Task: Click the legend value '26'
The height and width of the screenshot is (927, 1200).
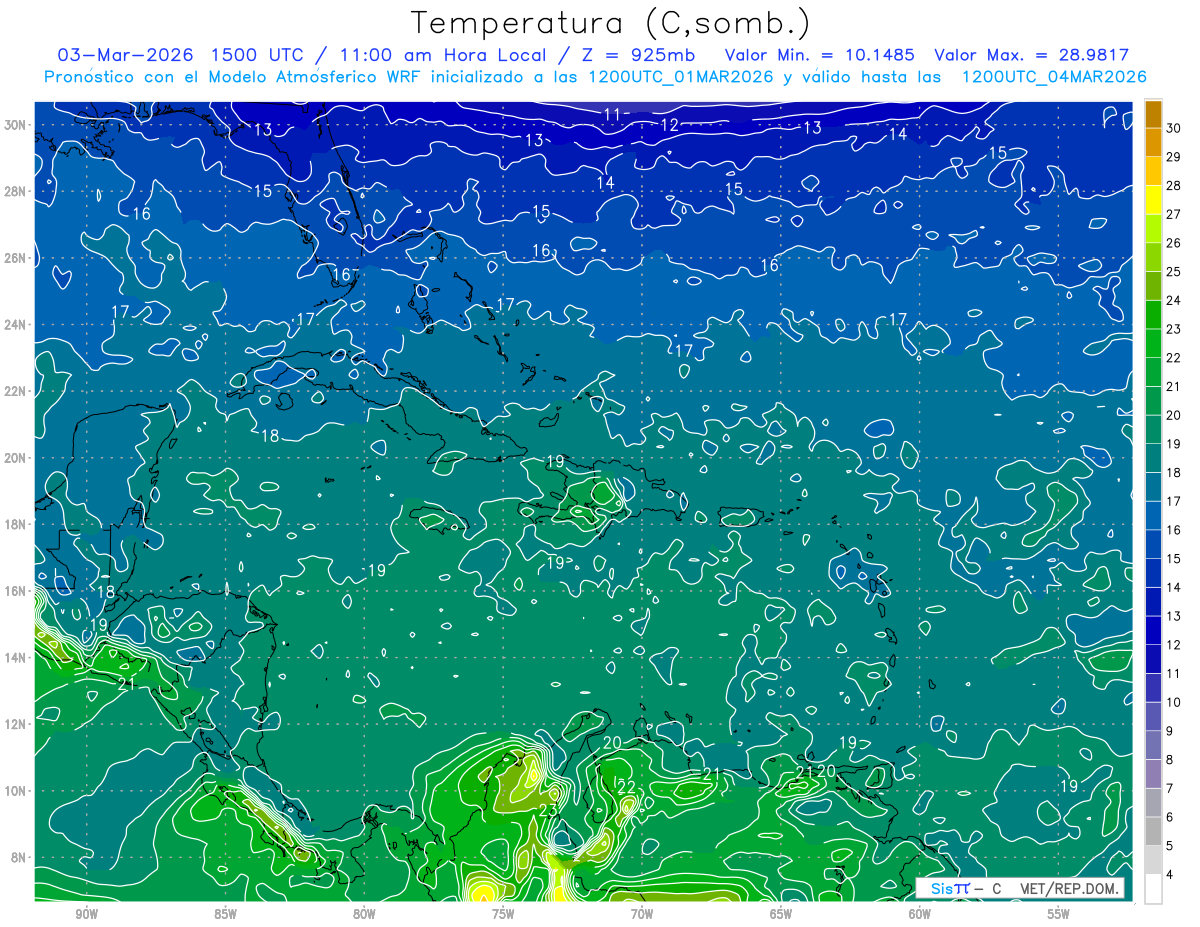Action: [x=1174, y=243]
